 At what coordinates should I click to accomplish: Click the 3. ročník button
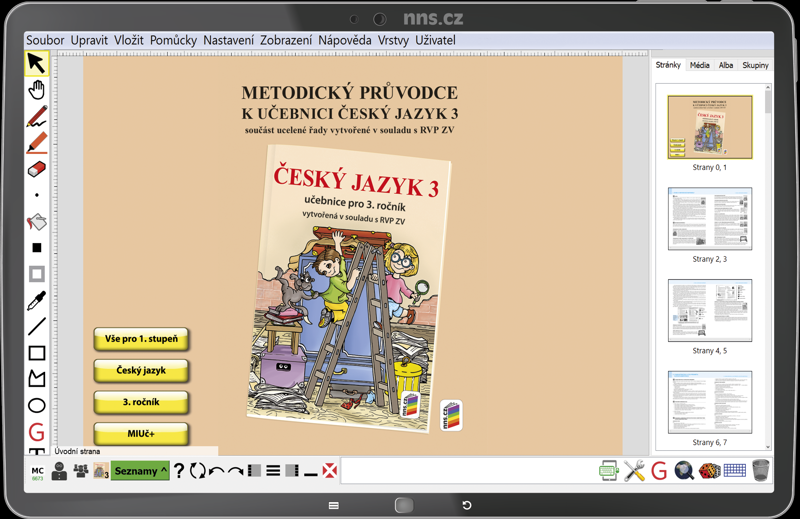pos(141,402)
